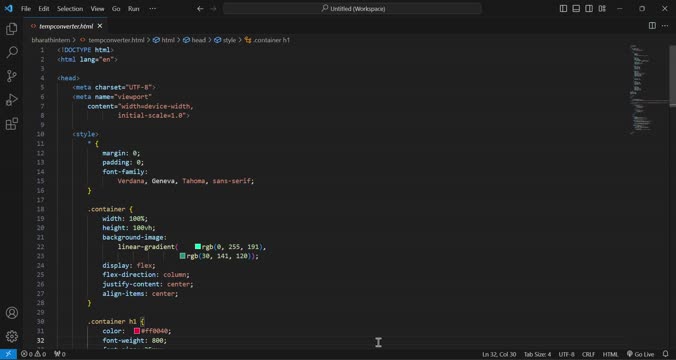
Task: Open the Run menu
Action: (134, 9)
